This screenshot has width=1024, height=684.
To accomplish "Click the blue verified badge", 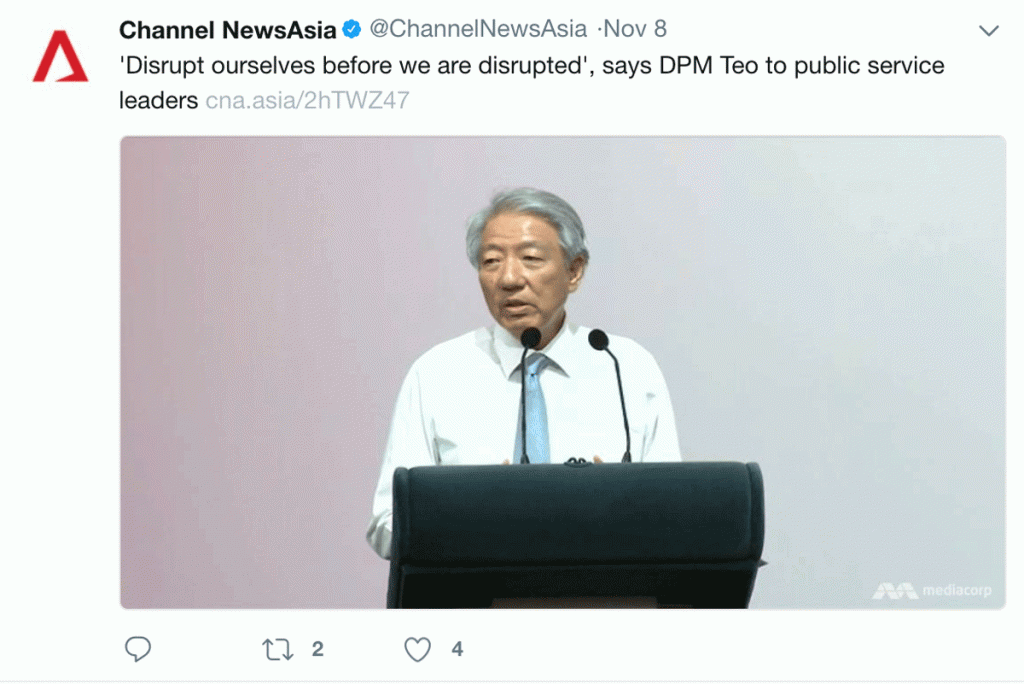I will tap(352, 29).
